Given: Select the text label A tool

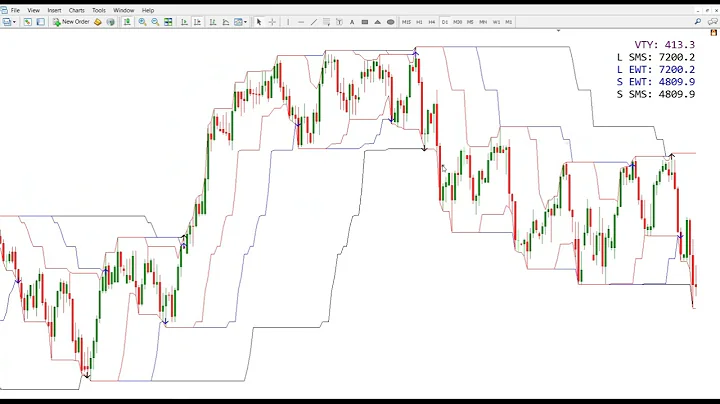Looking at the screenshot, I should [352, 22].
